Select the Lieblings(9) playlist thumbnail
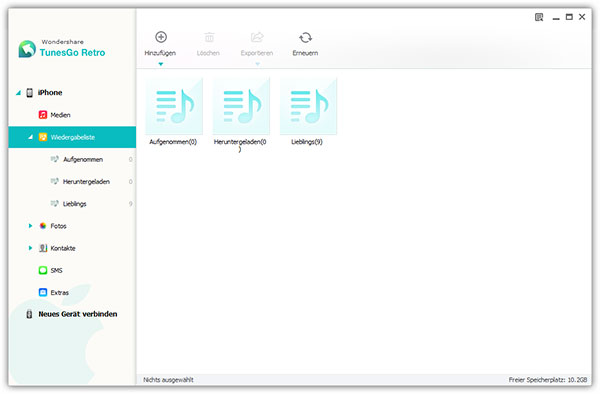600x394 pixels. (x=308, y=106)
